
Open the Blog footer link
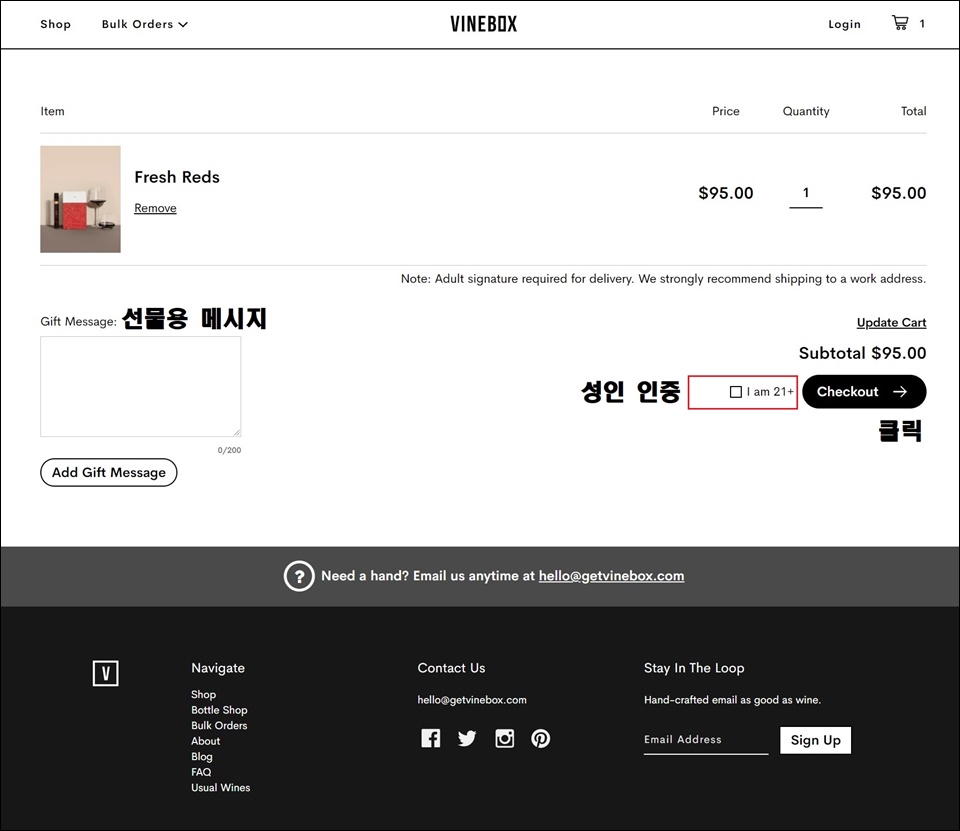[x=201, y=756]
